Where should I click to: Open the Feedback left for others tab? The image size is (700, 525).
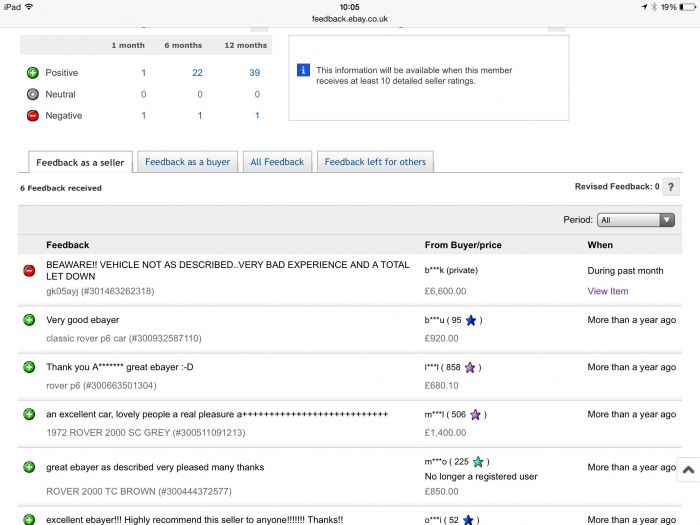tap(375, 162)
